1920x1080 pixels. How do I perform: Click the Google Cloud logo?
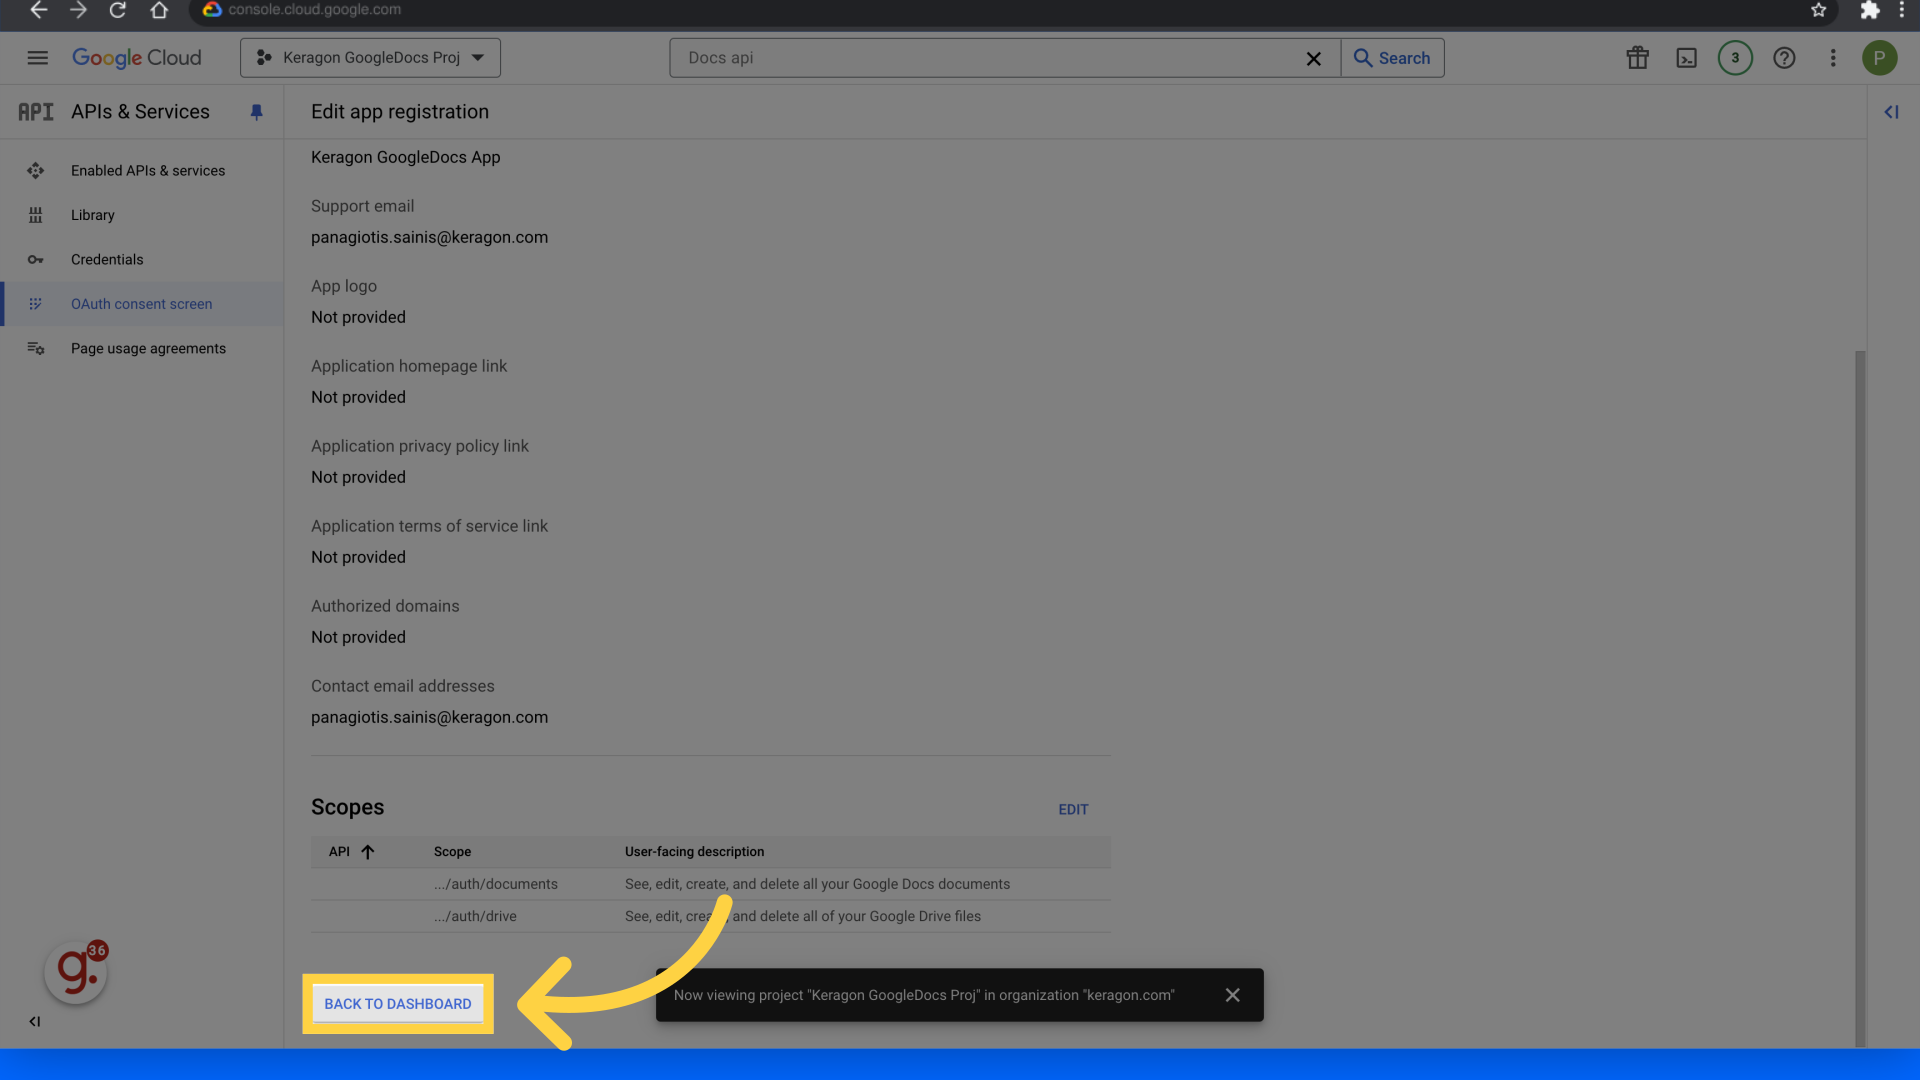click(137, 58)
